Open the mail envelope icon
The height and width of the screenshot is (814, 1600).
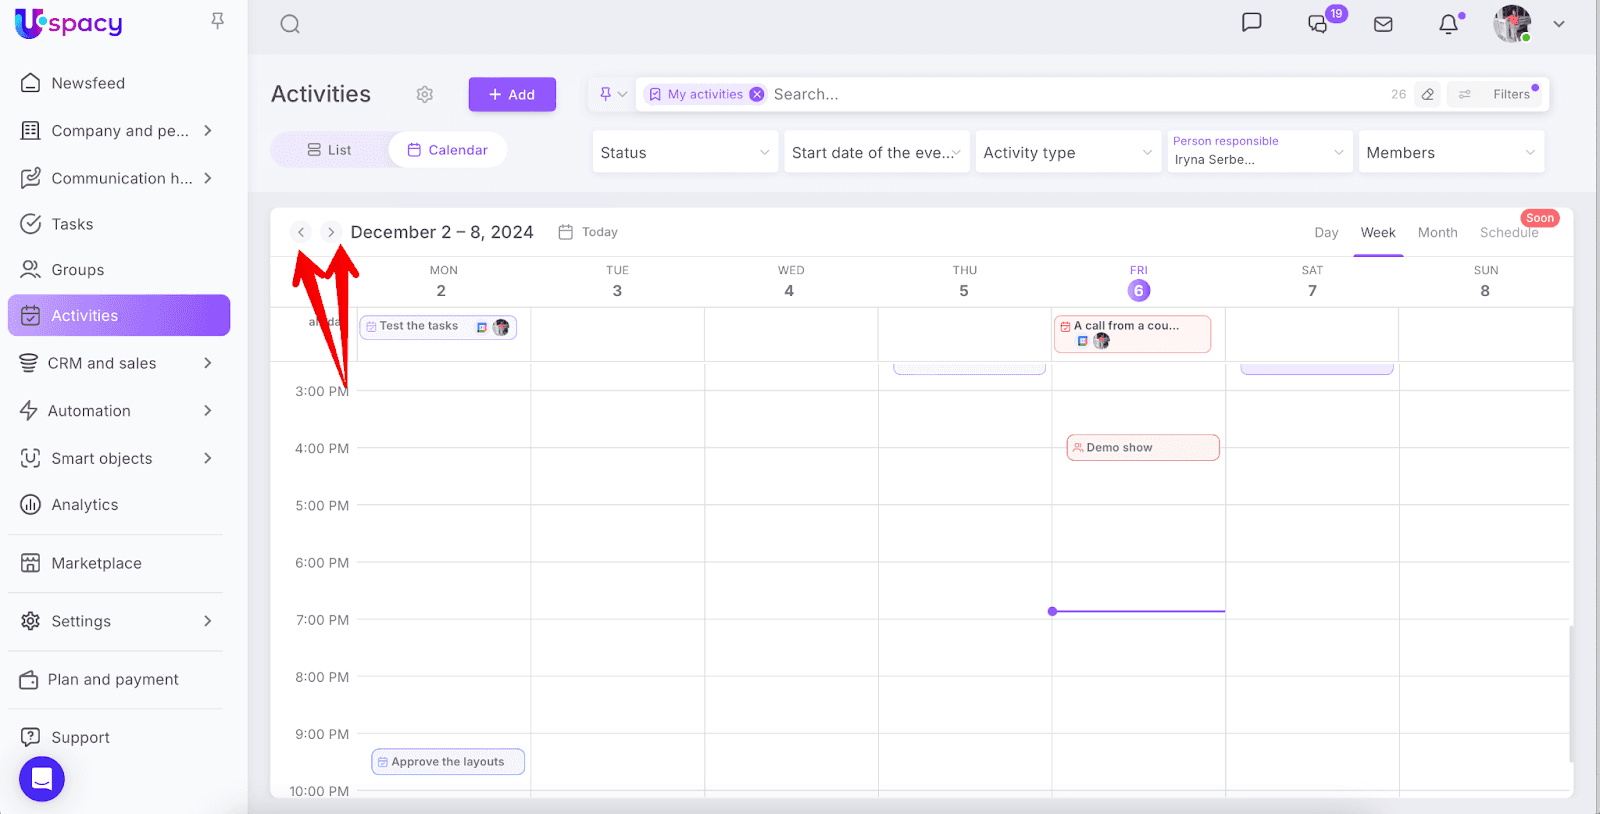tap(1383, 24)
